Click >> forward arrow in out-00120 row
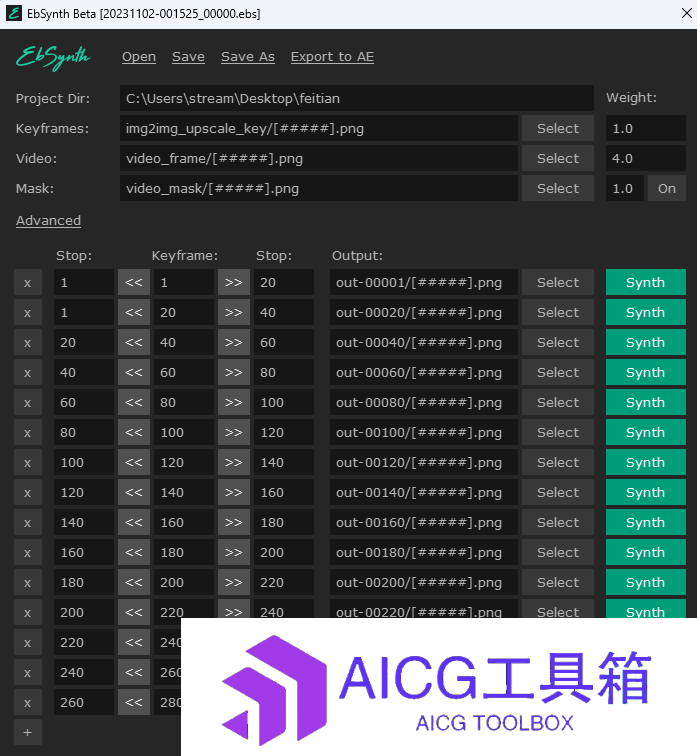This screenshot has height=756, width=697. (234, 462)
